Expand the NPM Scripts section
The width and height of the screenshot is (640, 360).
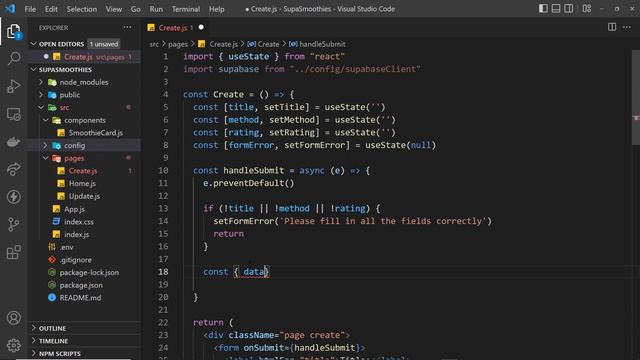point(60,353)
